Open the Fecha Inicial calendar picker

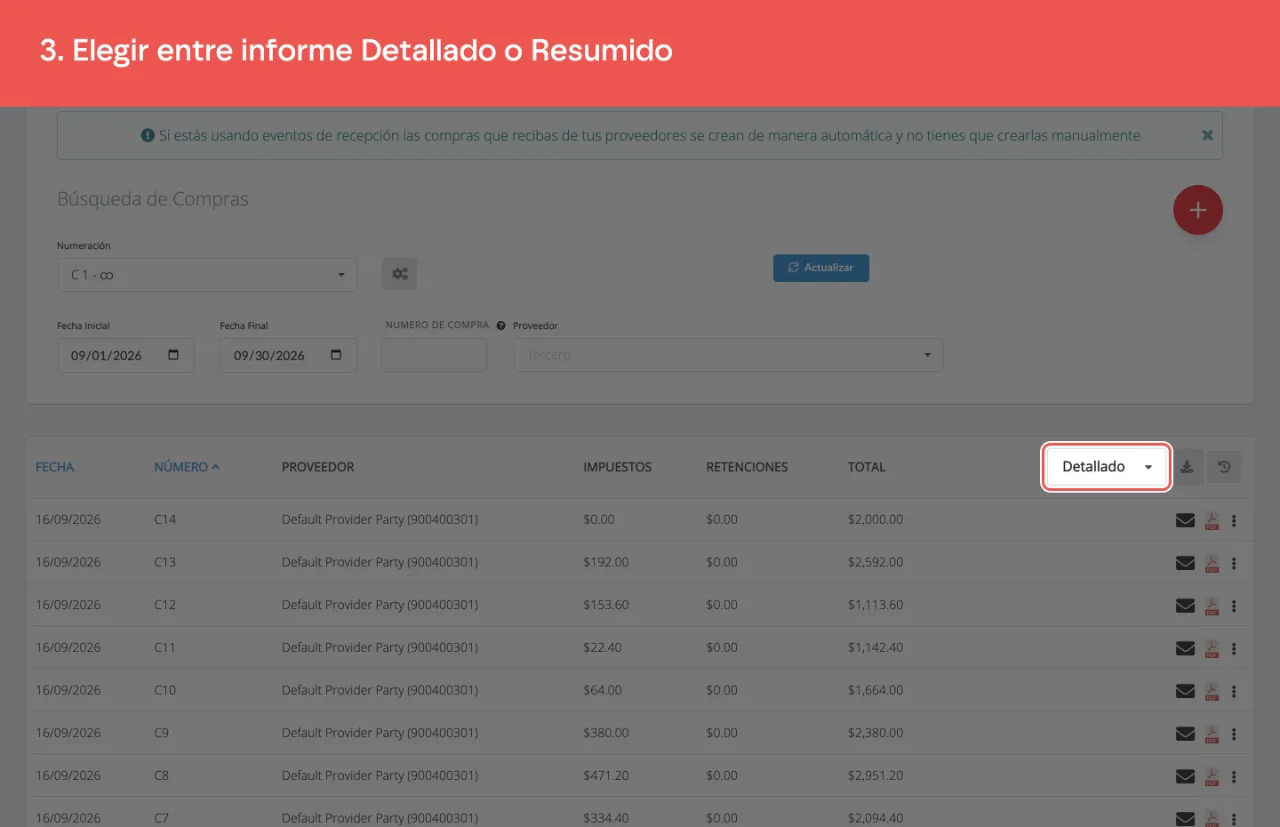pos(174,355)
